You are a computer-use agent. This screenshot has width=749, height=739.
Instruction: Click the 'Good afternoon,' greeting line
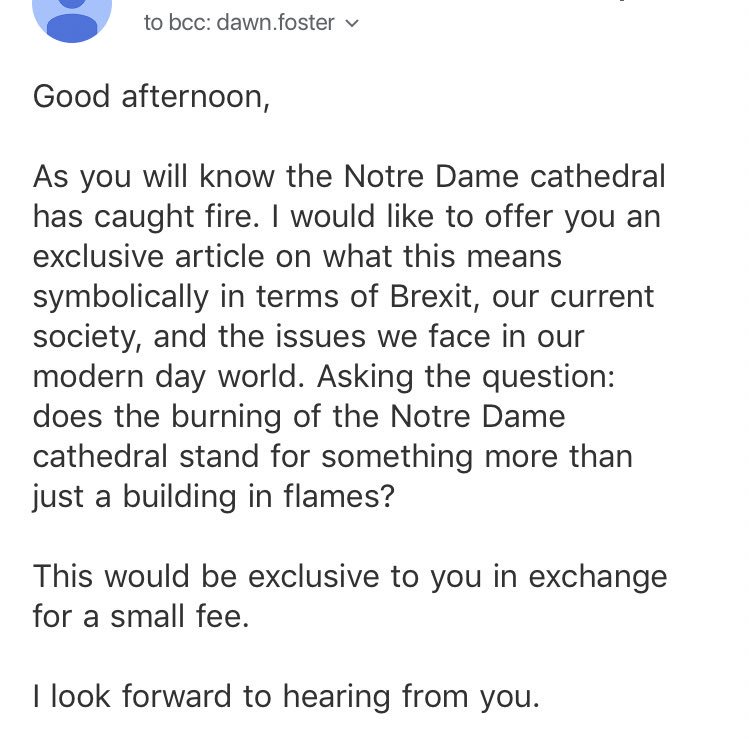(152, 97)
